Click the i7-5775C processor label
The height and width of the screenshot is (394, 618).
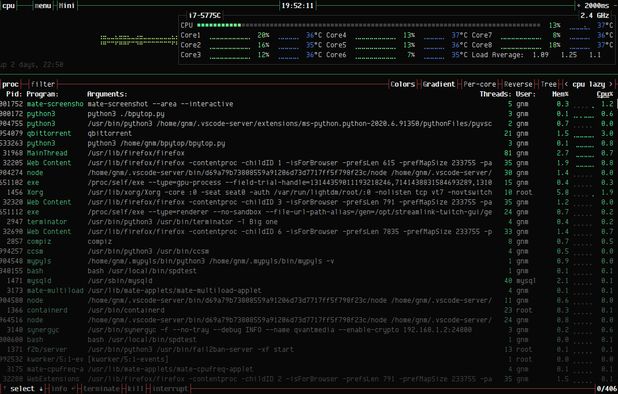(205, 15)
